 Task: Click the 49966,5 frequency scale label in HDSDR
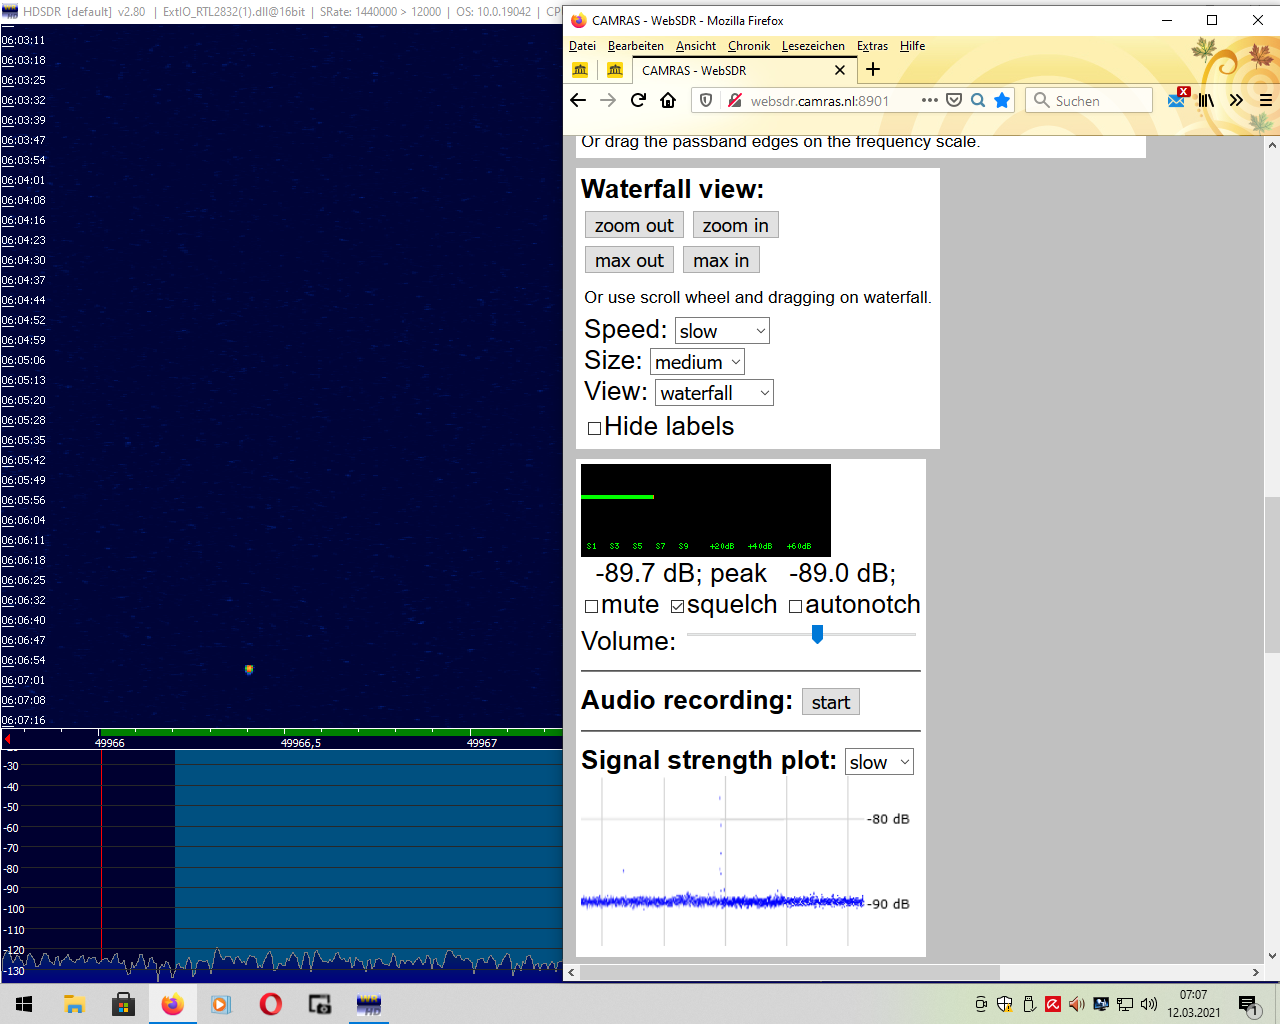pos(301,743)
